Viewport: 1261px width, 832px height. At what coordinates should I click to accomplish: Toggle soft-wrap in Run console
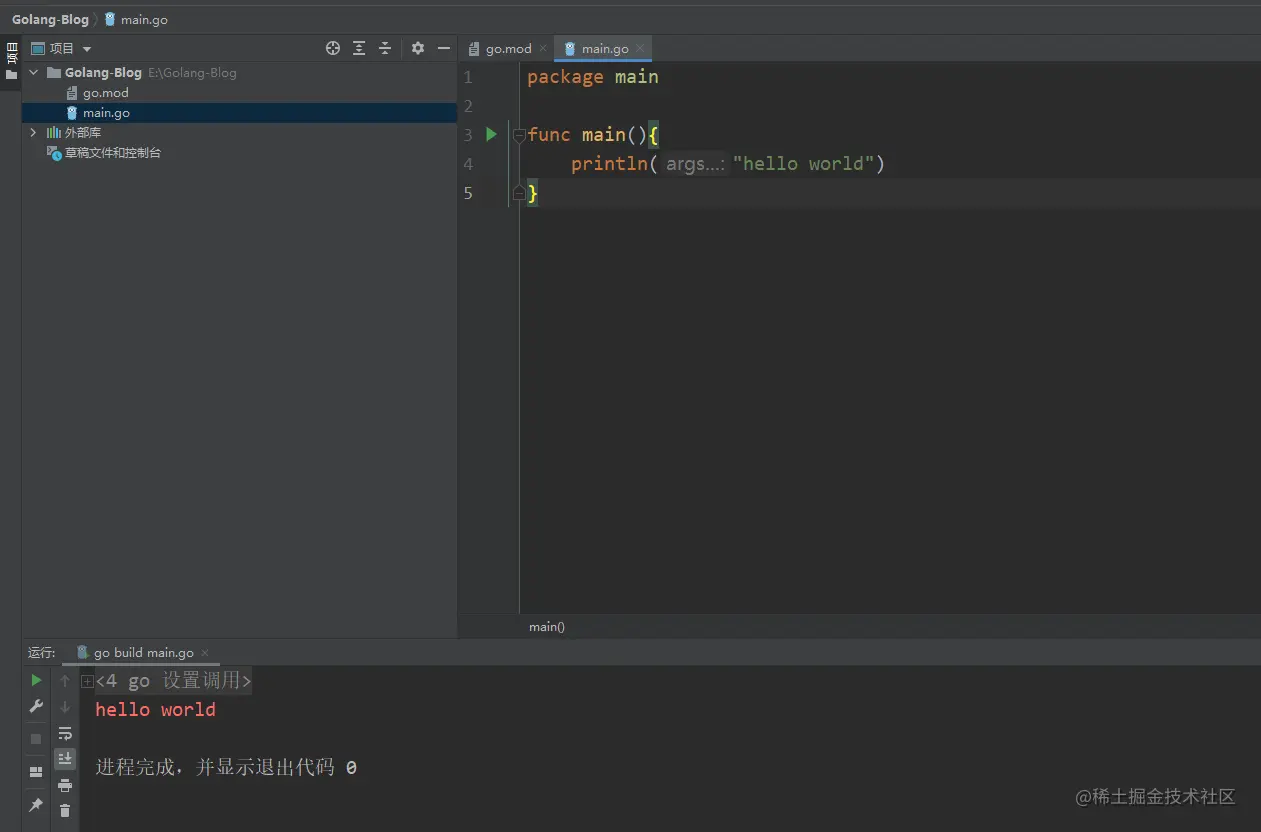click(x=65, y=733)
